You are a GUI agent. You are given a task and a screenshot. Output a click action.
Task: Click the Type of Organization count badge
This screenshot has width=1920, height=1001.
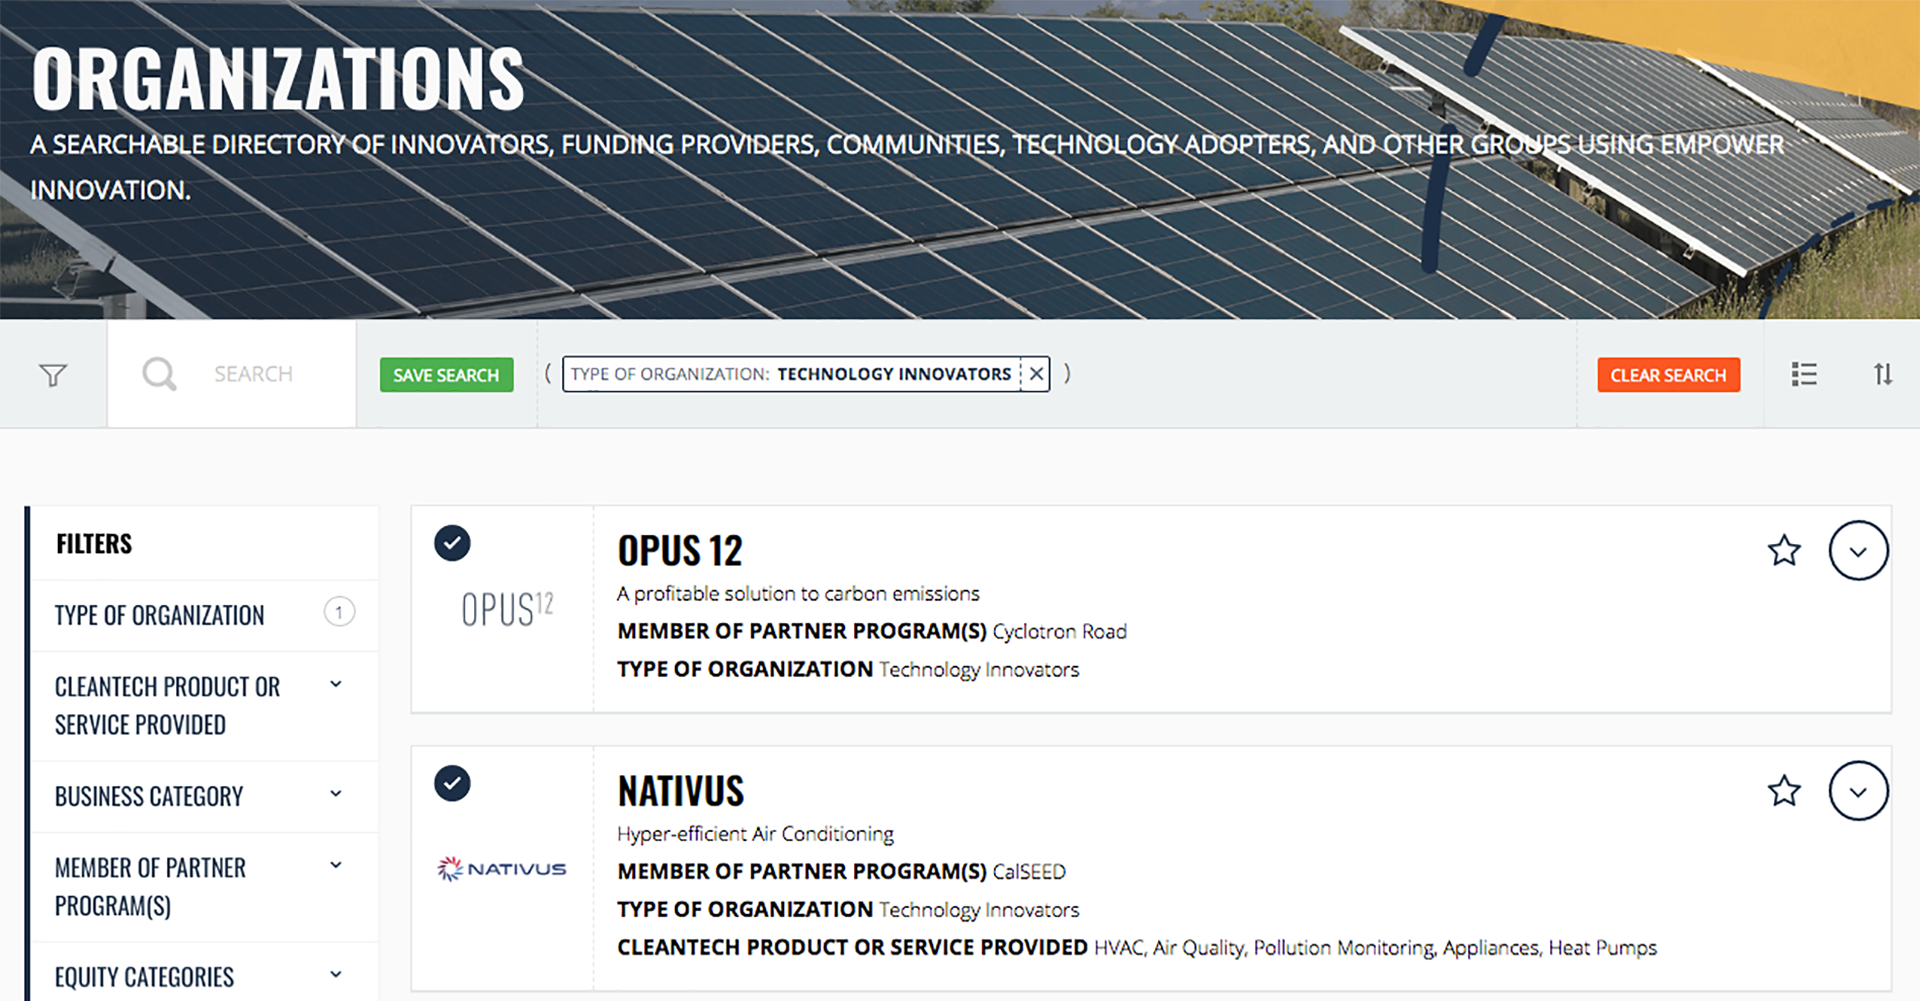pos(339,612)
